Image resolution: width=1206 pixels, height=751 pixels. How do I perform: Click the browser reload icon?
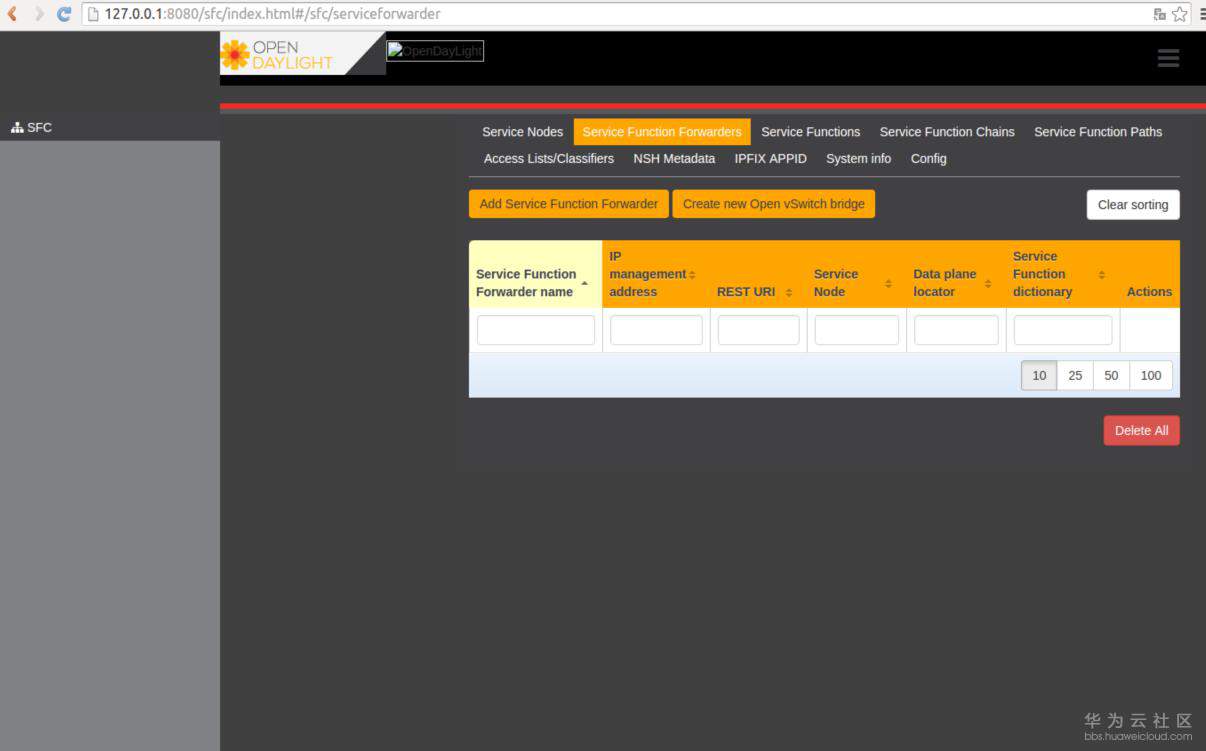click(x=63, y=13)
